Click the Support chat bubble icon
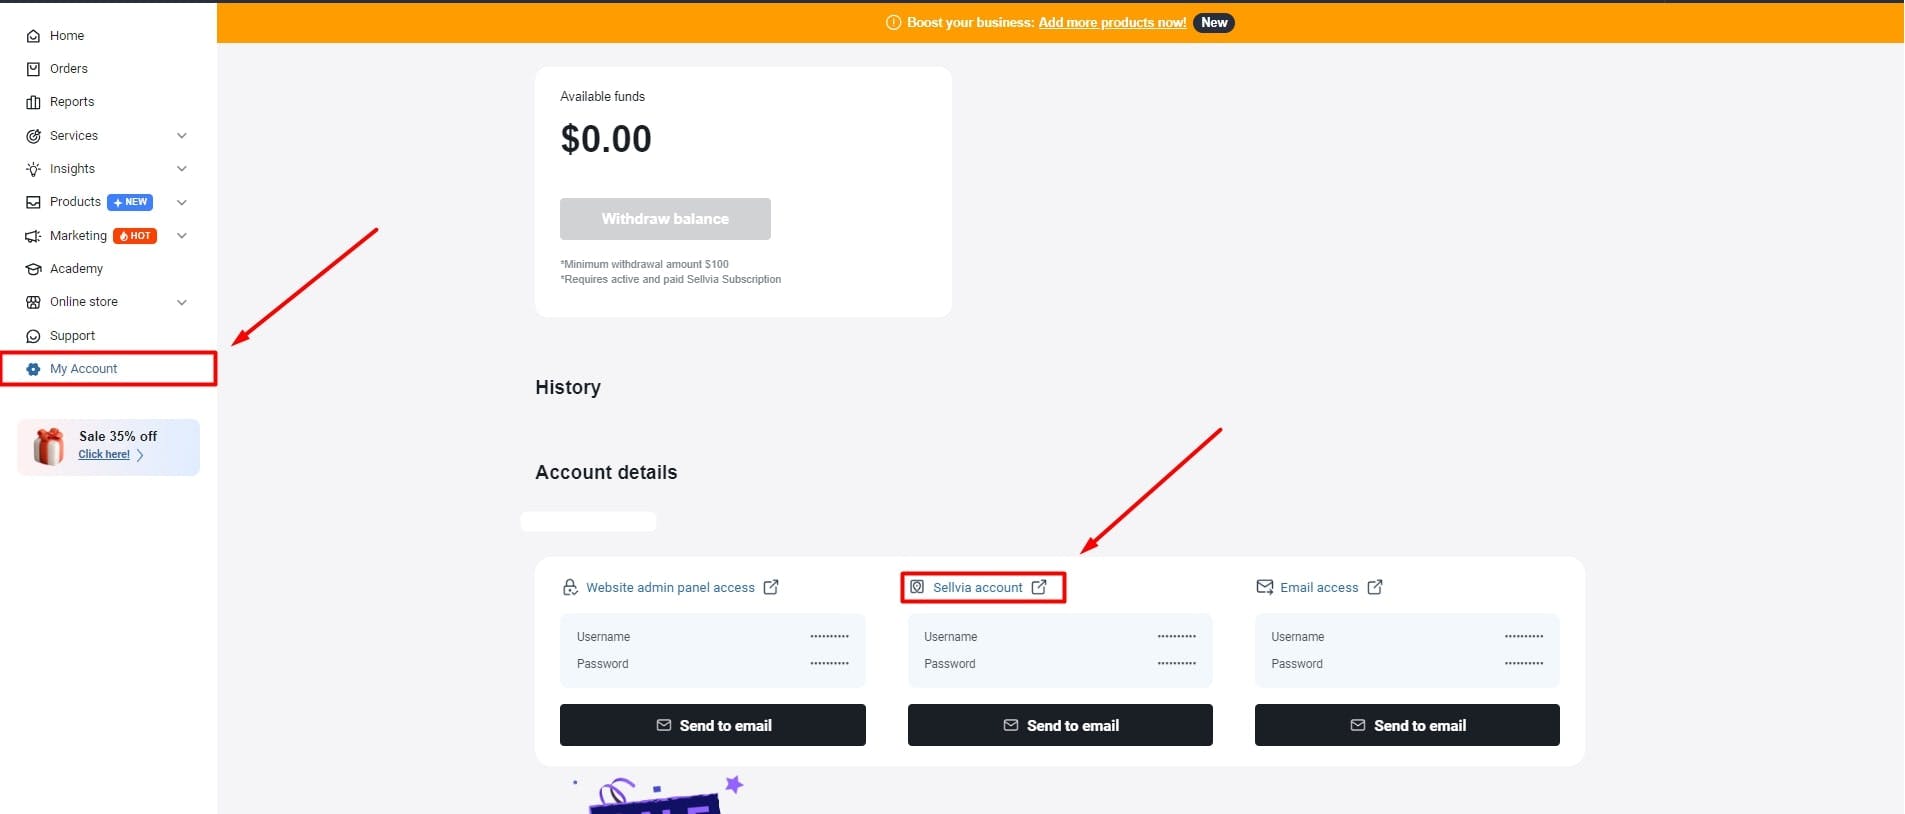The image size is (1905, 814). 33,336
